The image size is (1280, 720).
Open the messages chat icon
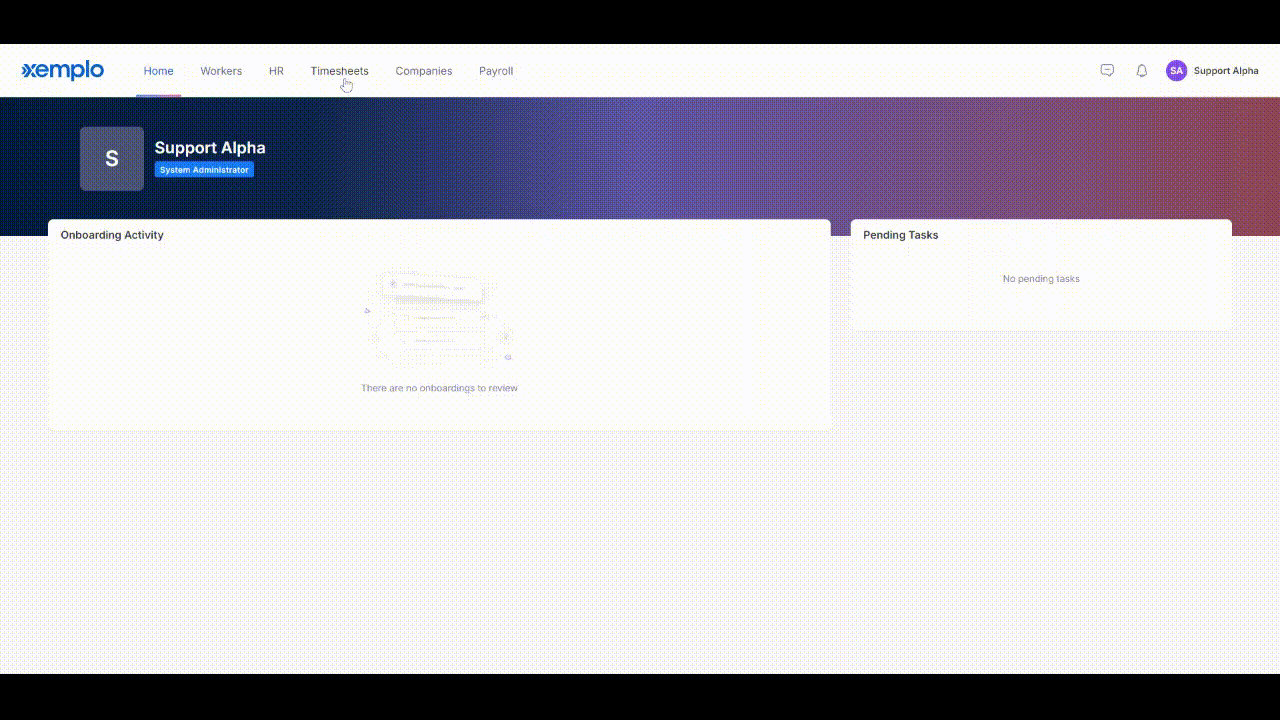pos(1107,71)
